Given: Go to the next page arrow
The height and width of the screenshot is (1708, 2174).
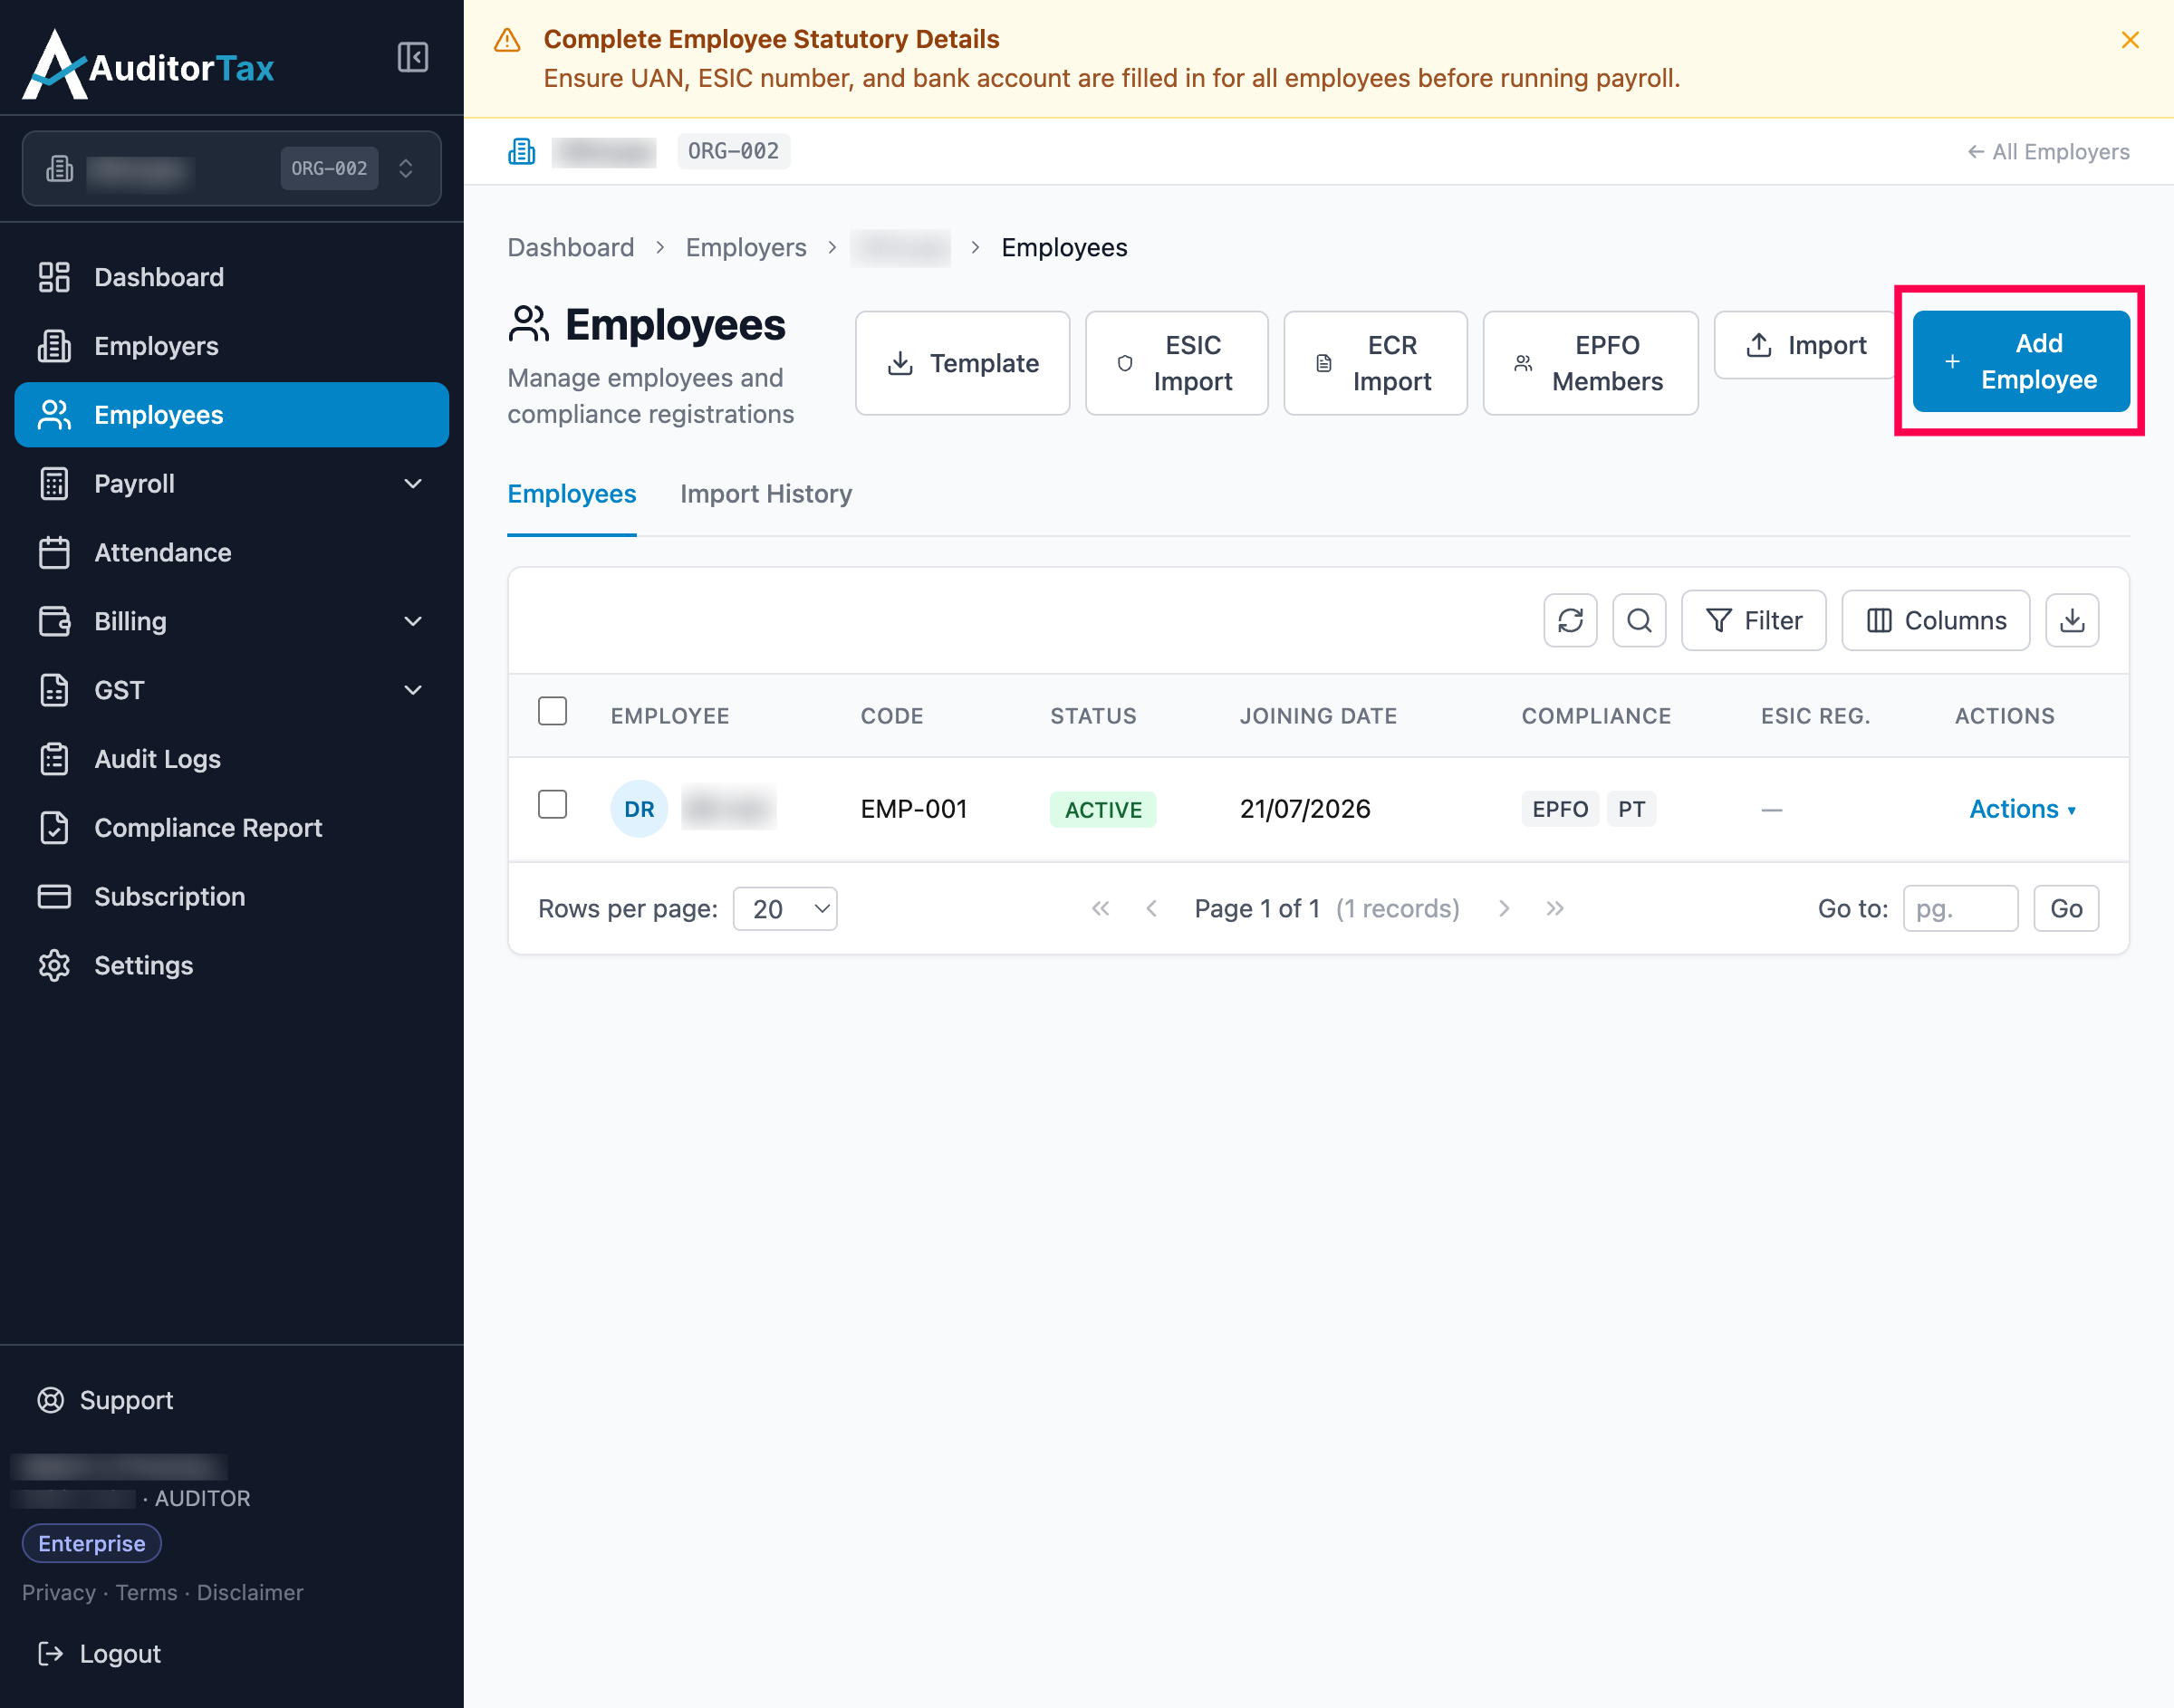Looking at the screenshot, I should click(x=1504, y=908).
